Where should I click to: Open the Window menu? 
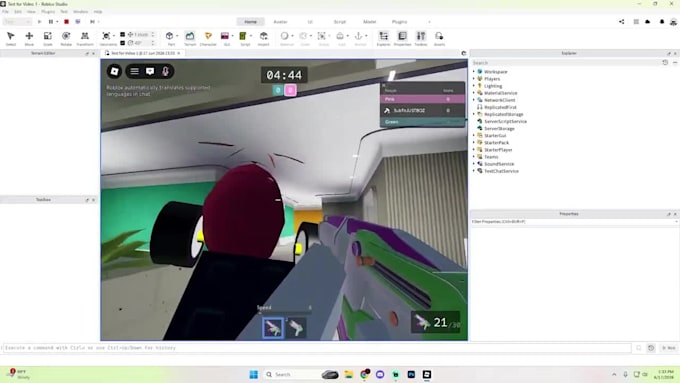80,12
